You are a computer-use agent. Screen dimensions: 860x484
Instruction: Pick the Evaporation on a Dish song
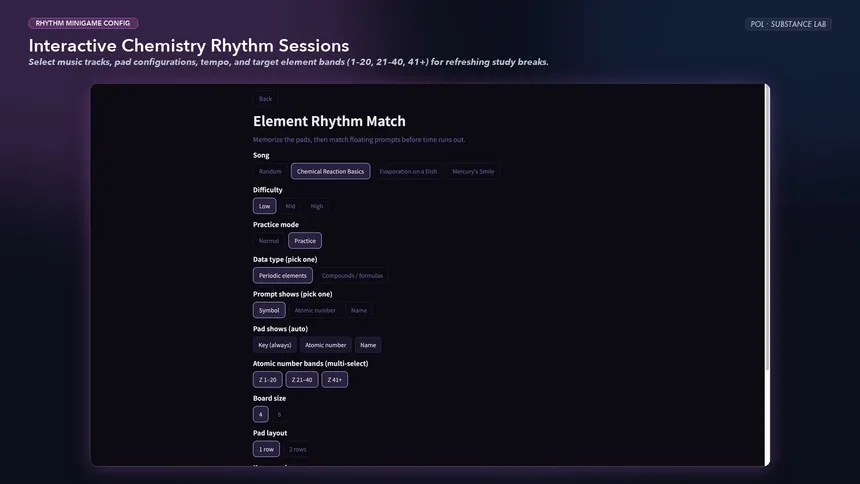pyautogui.click(x=408, y=171)
